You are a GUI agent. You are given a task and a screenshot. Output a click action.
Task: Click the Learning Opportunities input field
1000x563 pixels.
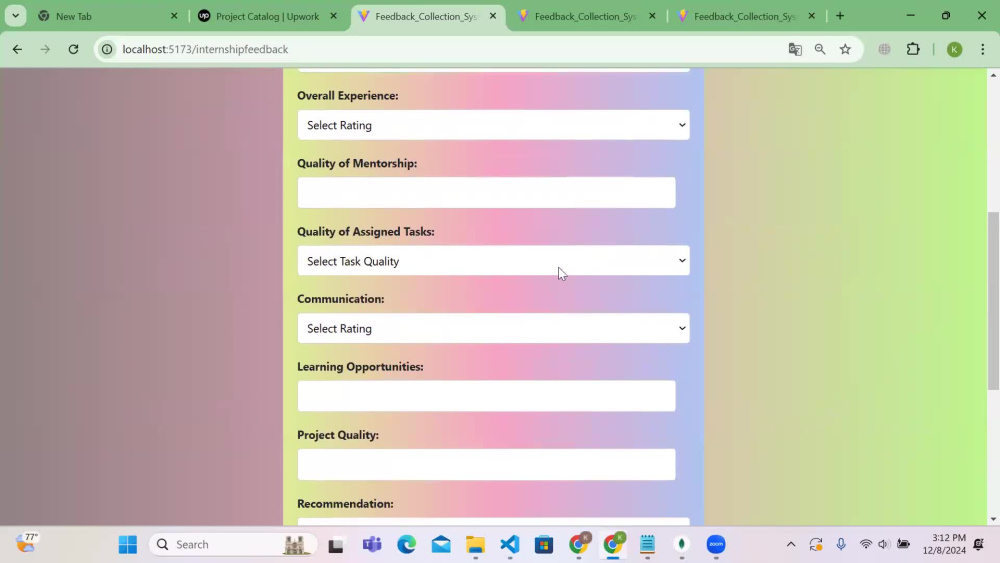point(486,396)
